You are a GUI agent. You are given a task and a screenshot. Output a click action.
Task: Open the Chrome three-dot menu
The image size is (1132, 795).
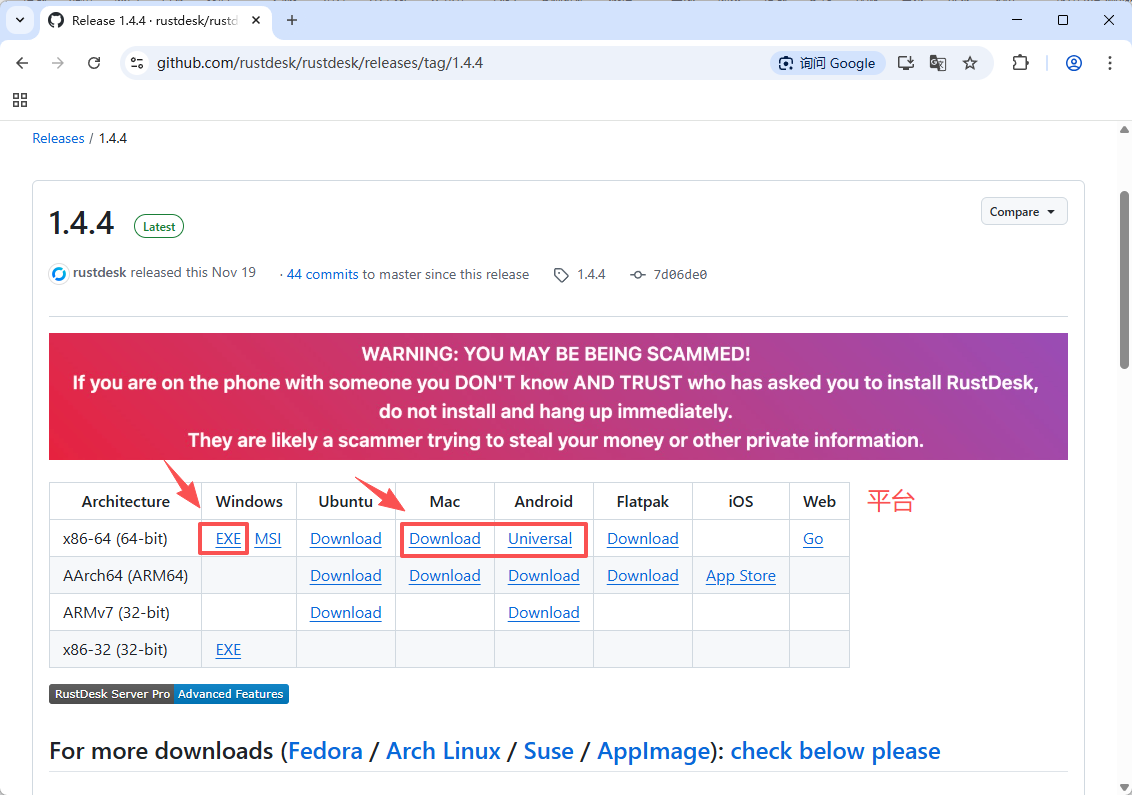pos(1109,62)
